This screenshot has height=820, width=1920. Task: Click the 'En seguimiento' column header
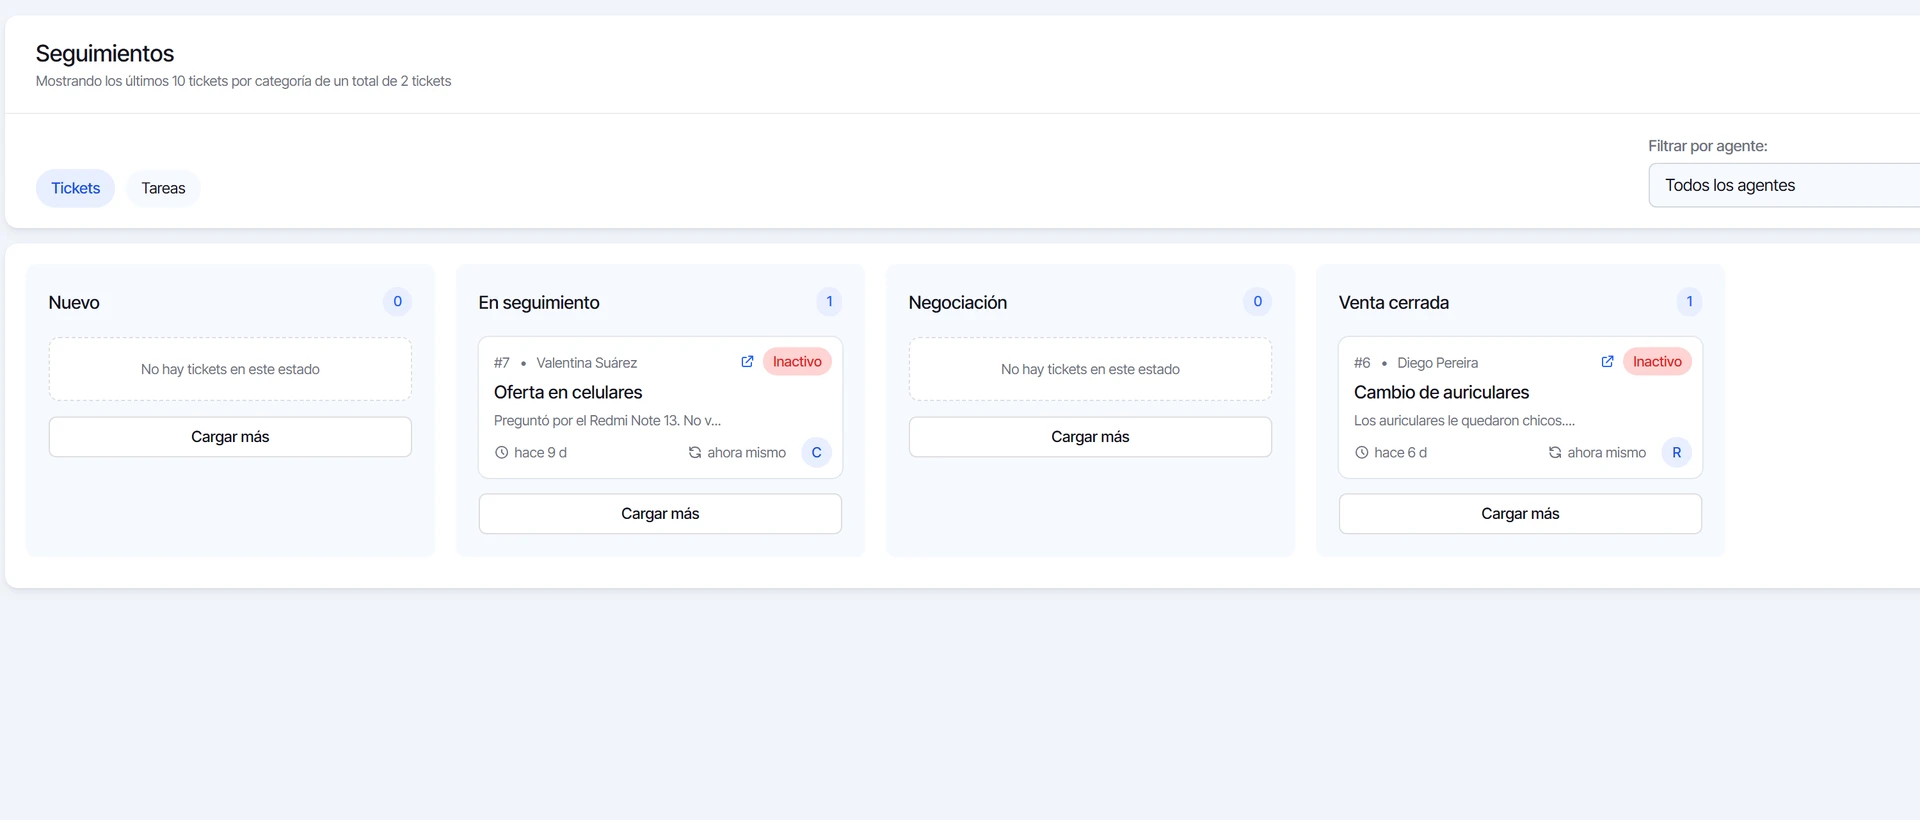point(539,303)
